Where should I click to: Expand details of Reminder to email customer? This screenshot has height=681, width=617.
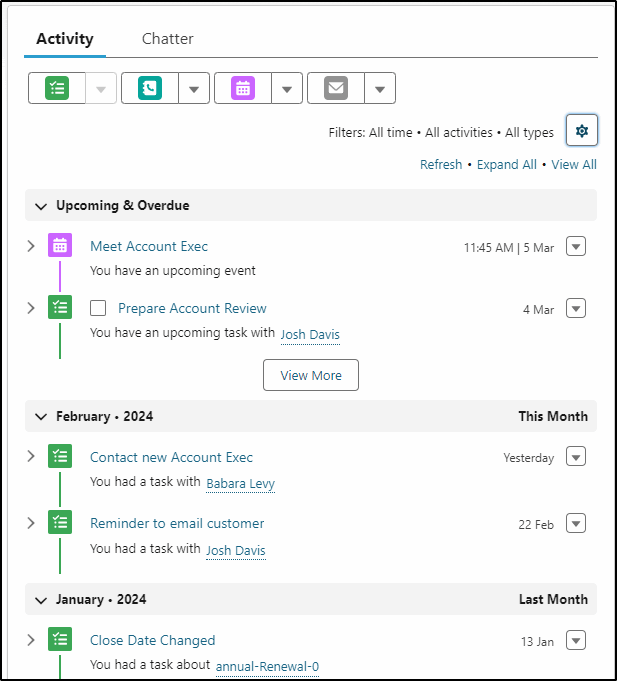[x=31, y=522]
